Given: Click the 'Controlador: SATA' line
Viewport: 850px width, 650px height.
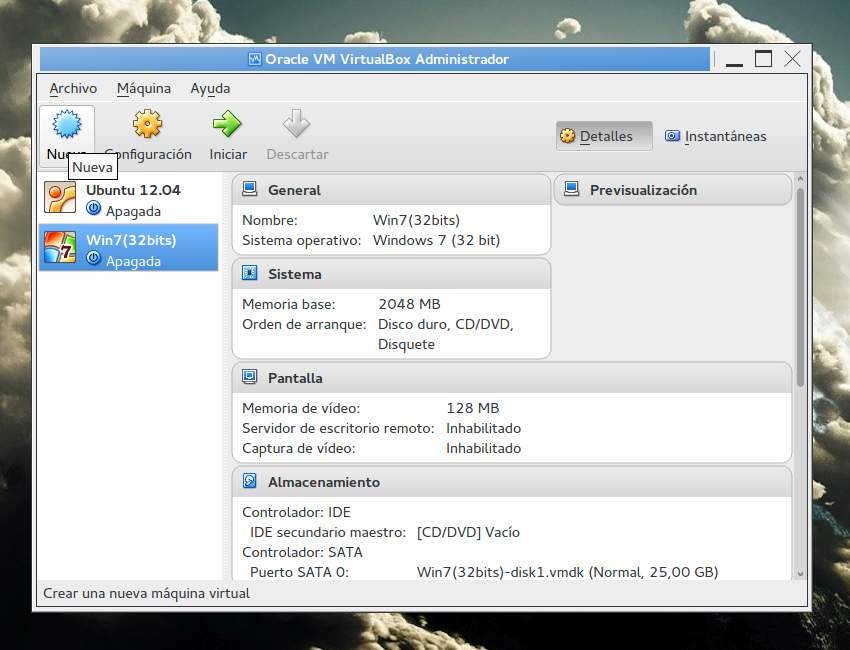Looking at the screenshot, I should [302, 552].
